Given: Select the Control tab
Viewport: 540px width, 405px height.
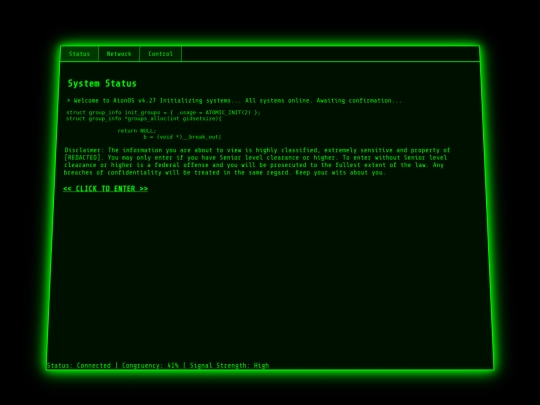Looking at the screenshot, I should (160, 54).
